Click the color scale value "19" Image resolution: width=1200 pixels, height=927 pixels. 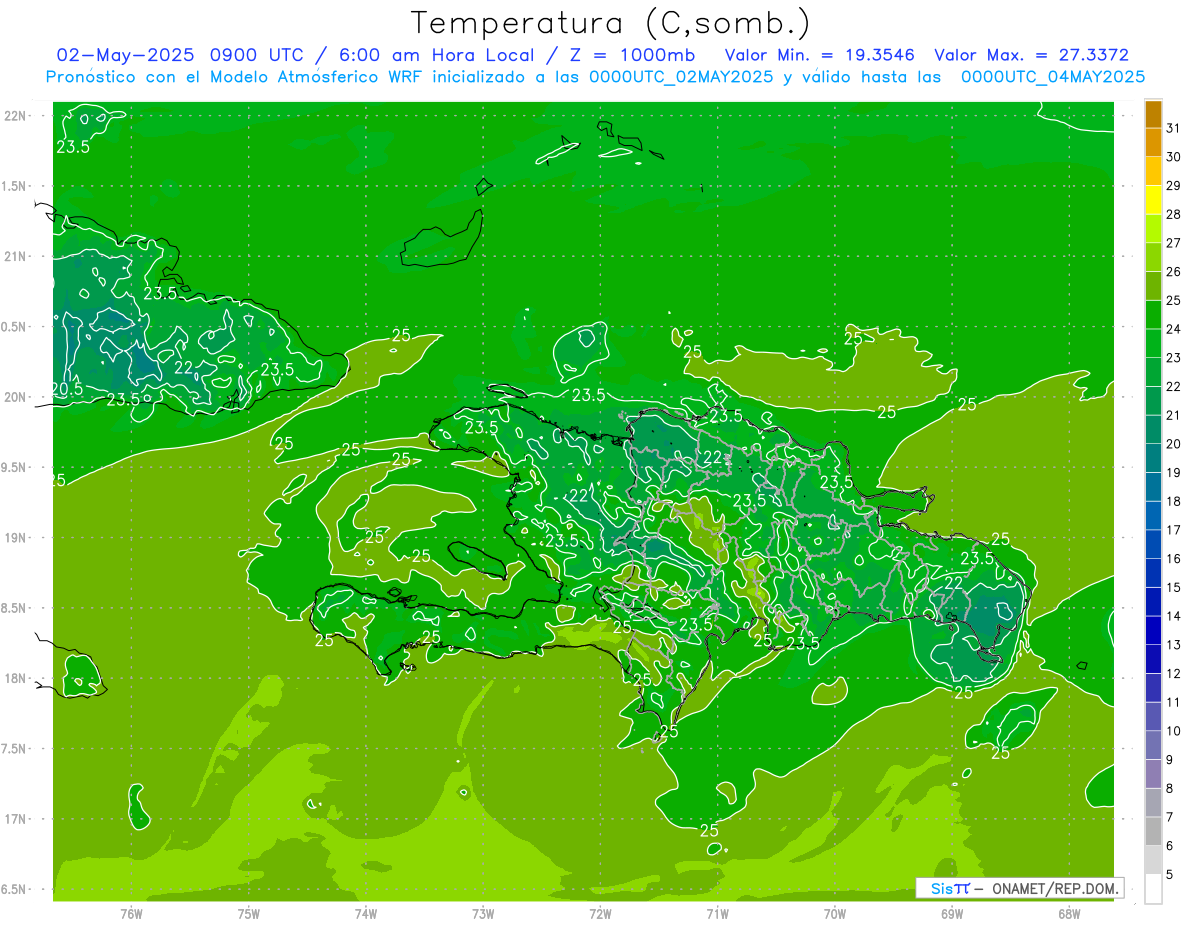pos(1173,472)
